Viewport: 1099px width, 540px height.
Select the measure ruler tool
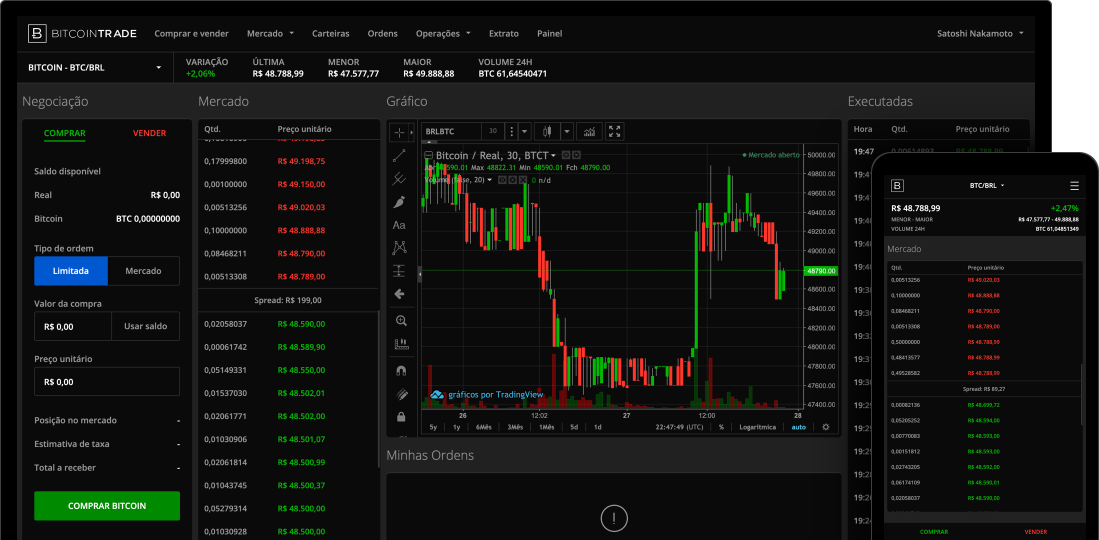[401, 344]
